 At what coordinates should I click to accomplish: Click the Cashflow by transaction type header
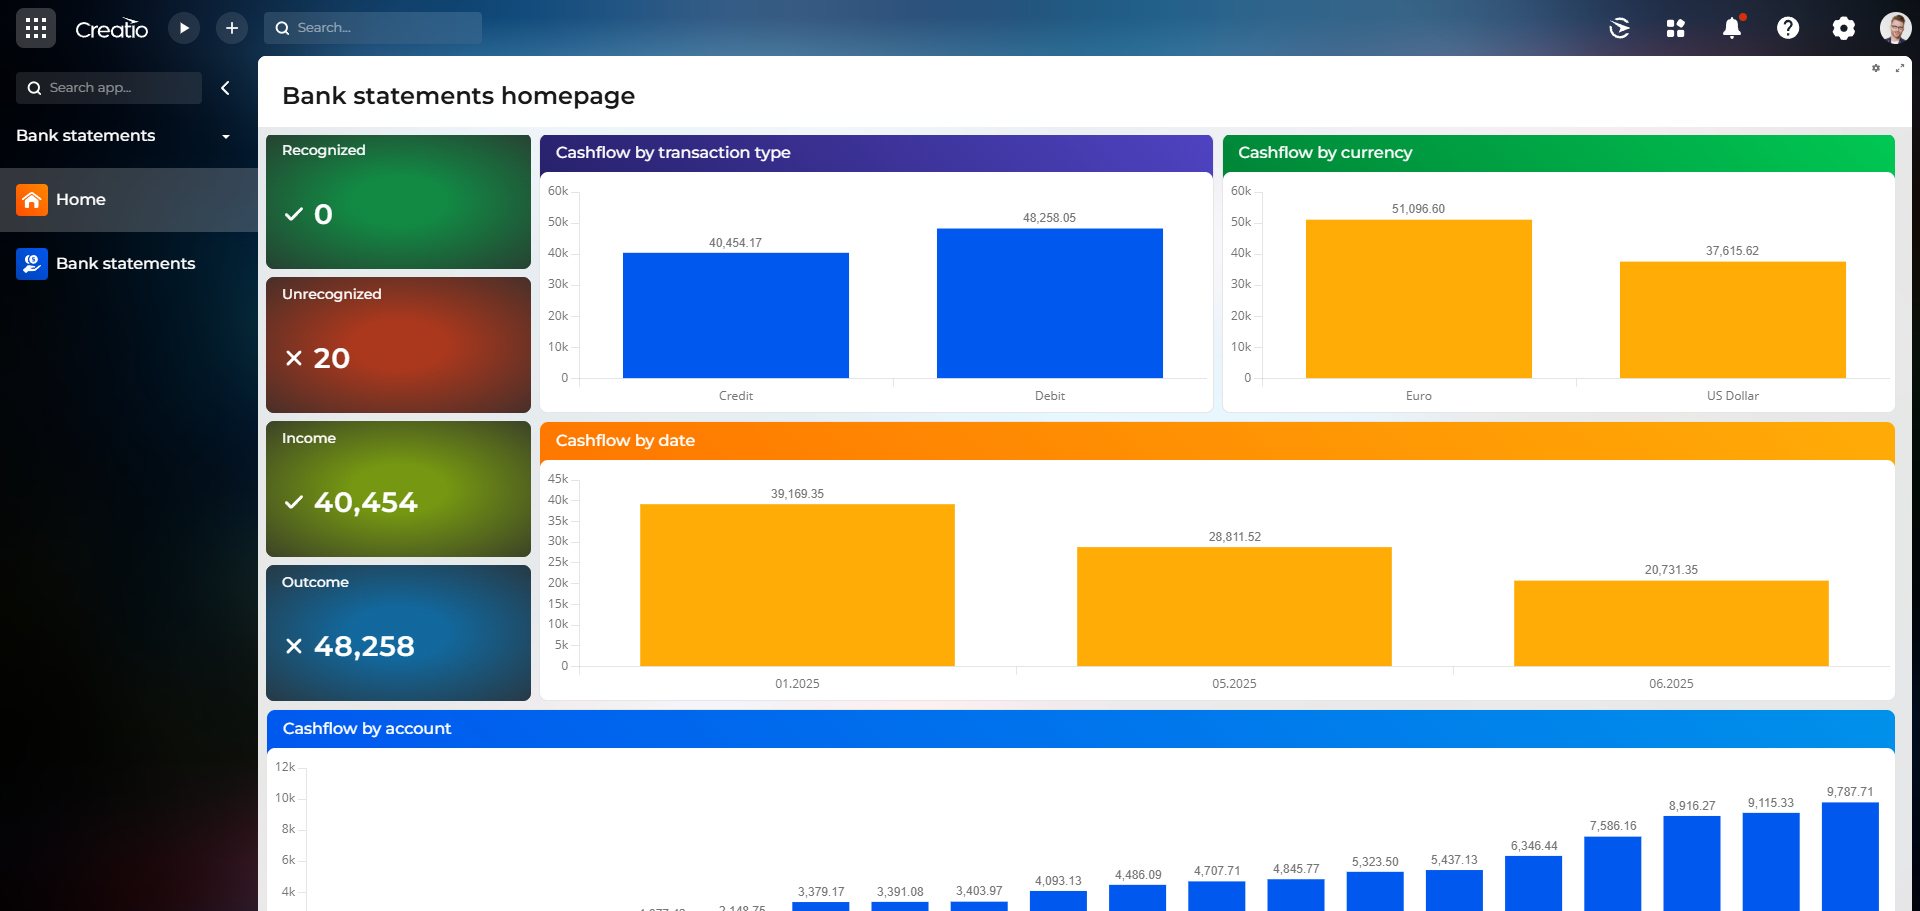coord(876,153)
